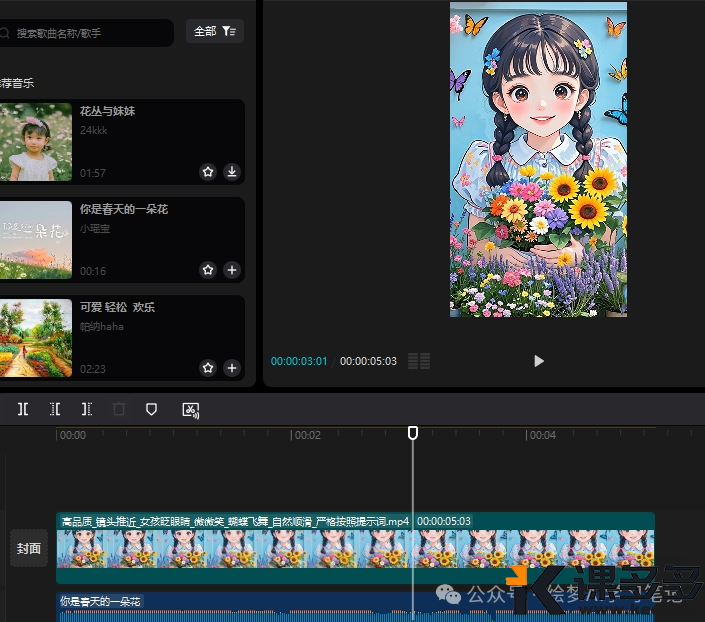The height and width of the screenshot is (622, 705).
Task: Click the 封面 cover button
Action: coord(29,548)
